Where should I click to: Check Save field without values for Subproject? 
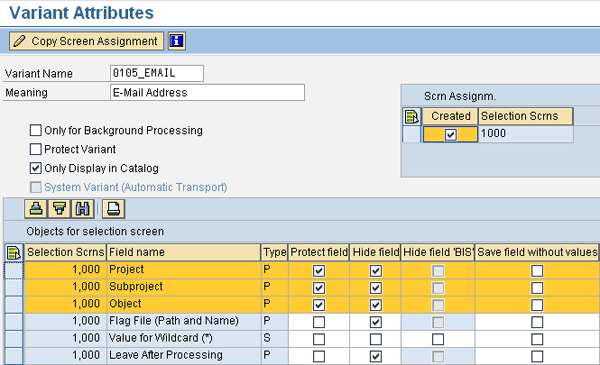537,288
